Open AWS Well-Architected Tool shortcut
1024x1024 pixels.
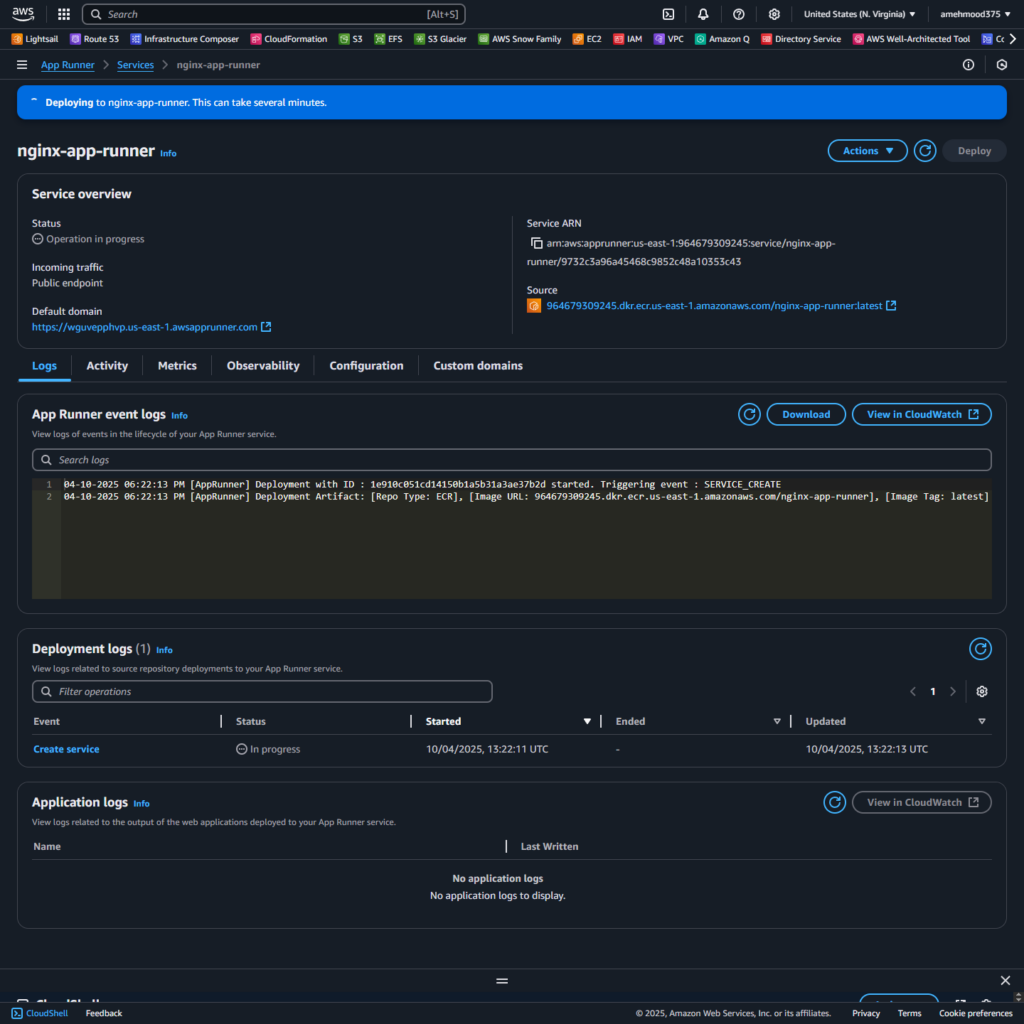click(x=912, y=39)
